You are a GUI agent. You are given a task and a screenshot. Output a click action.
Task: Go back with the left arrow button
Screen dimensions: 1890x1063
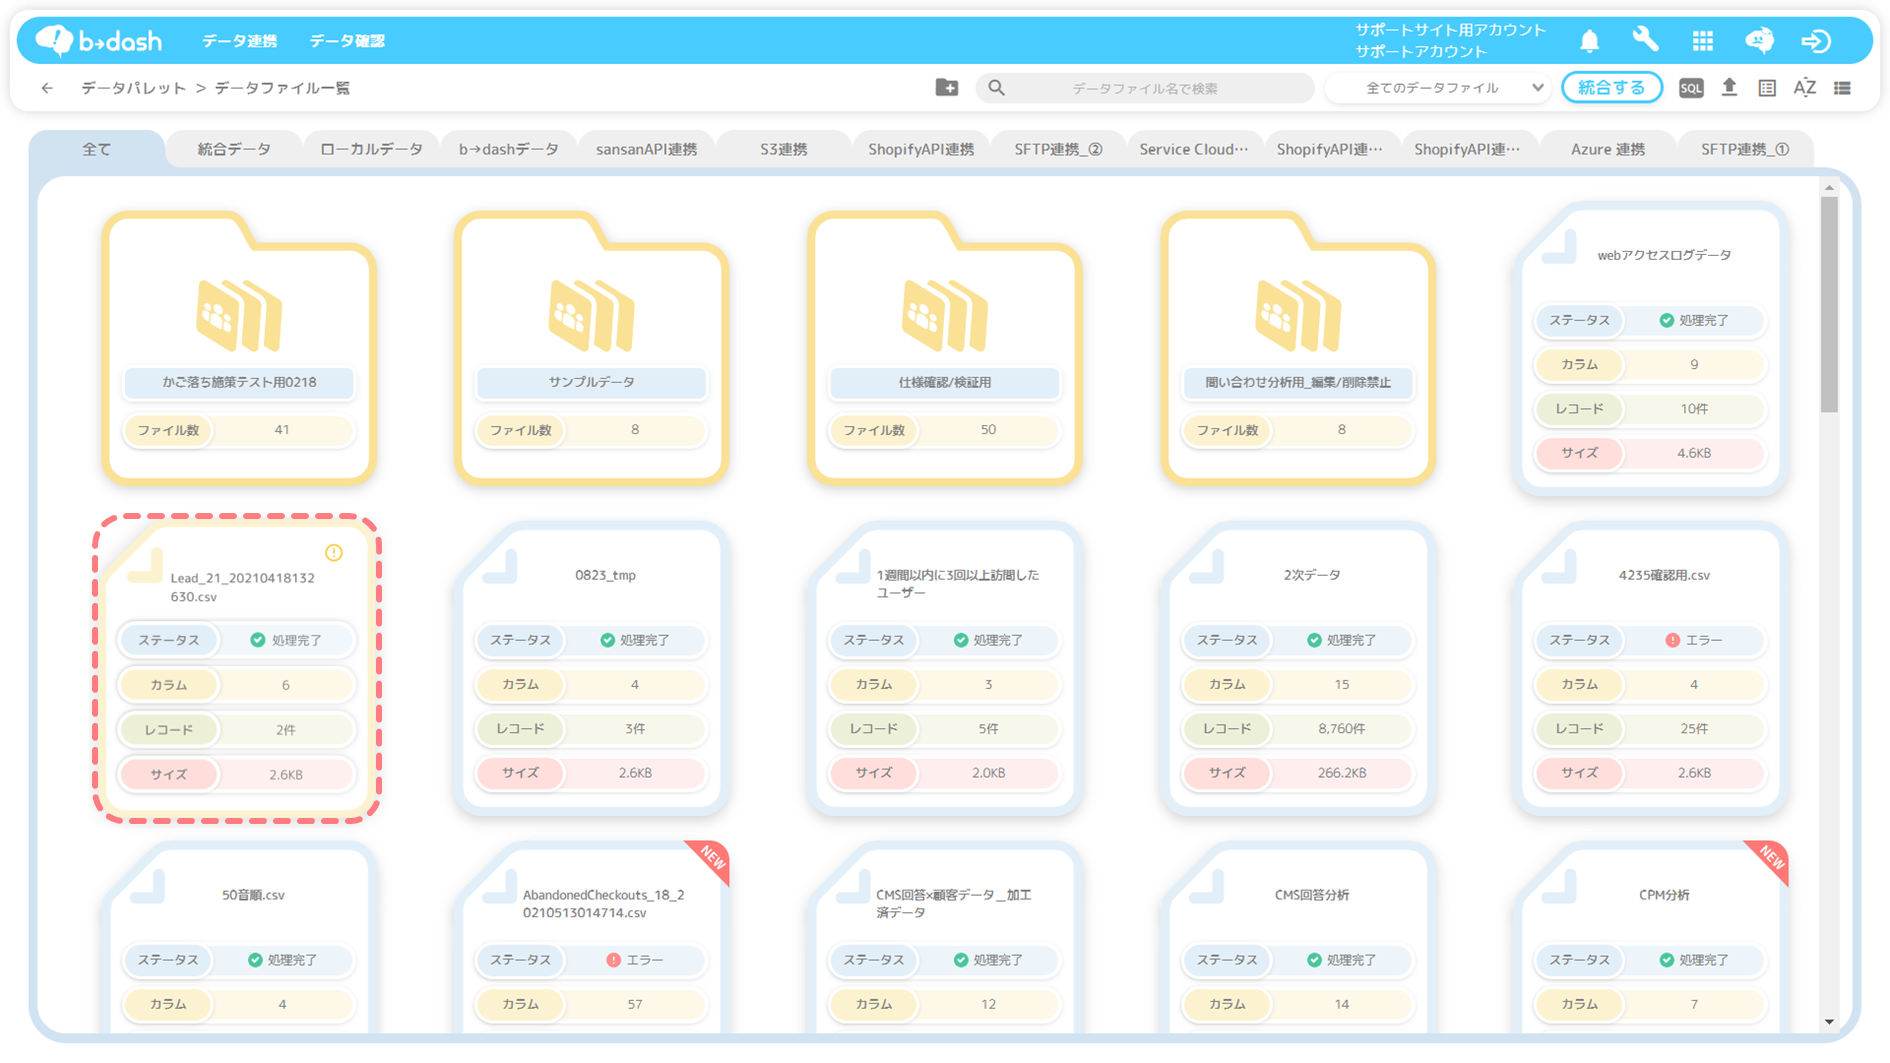click(47, 88)
